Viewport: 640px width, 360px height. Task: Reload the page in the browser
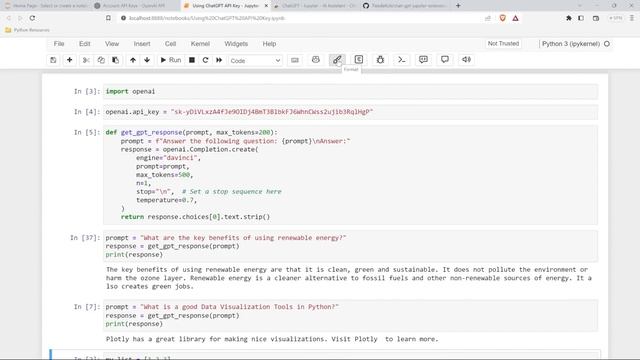pos(32,18)
